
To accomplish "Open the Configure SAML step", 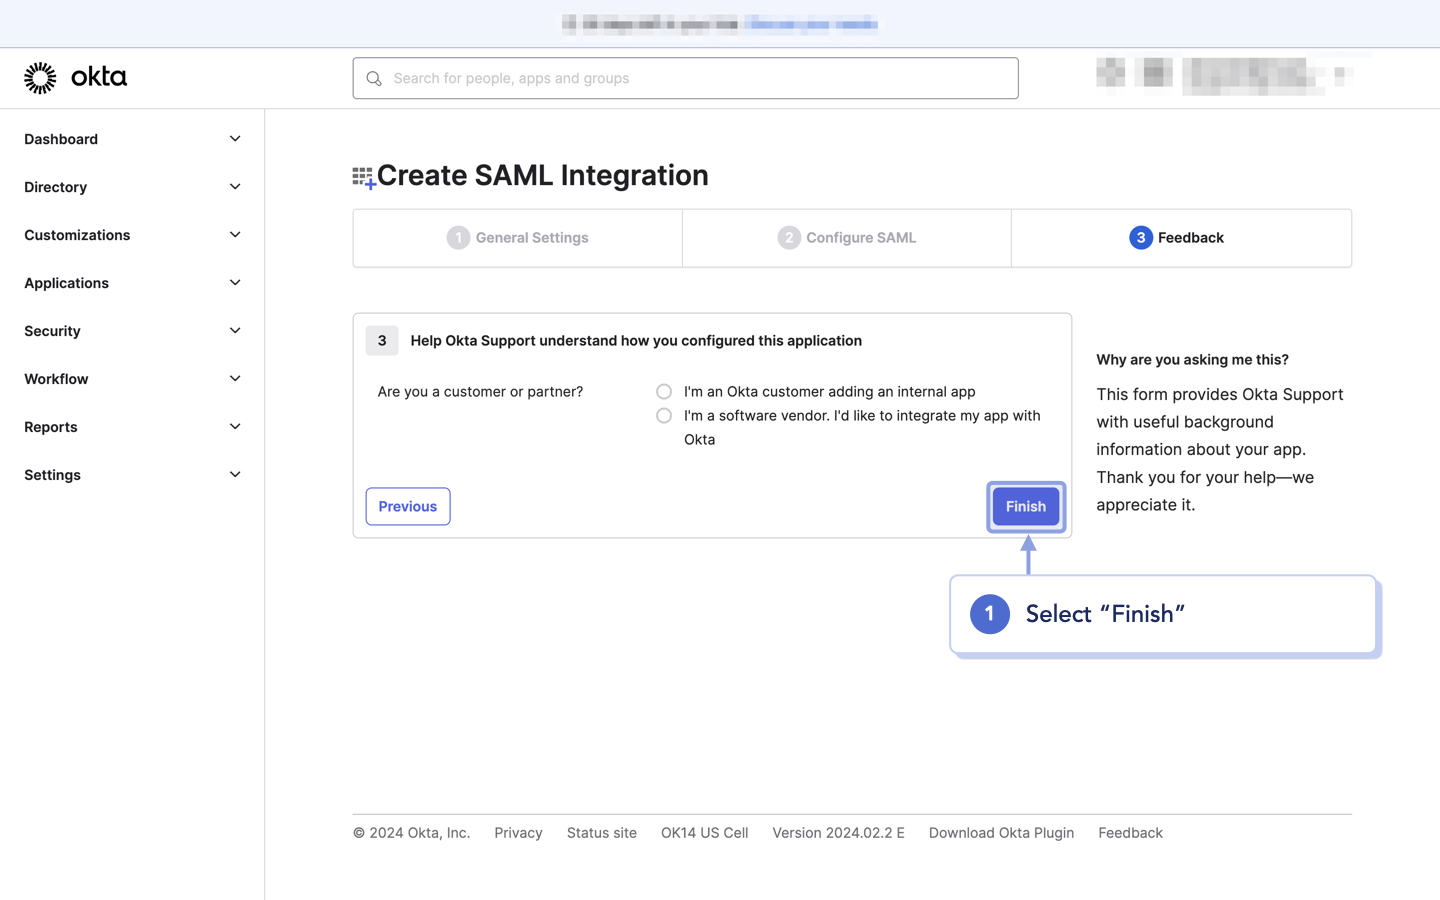I will coord(846,237).
